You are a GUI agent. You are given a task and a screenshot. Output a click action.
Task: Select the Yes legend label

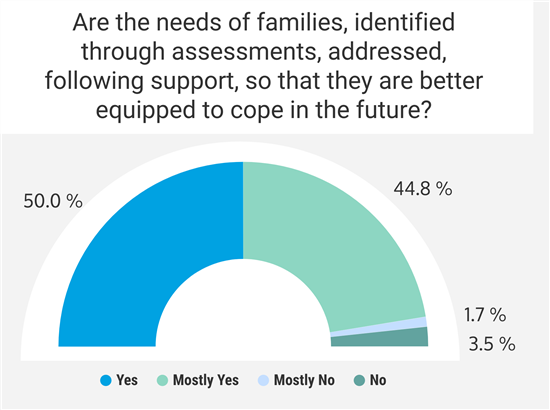[x=127, y=380]
